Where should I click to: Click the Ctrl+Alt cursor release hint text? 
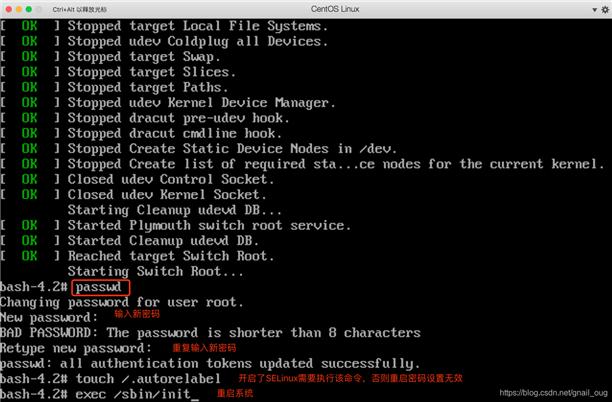click(x=80, y=9)
